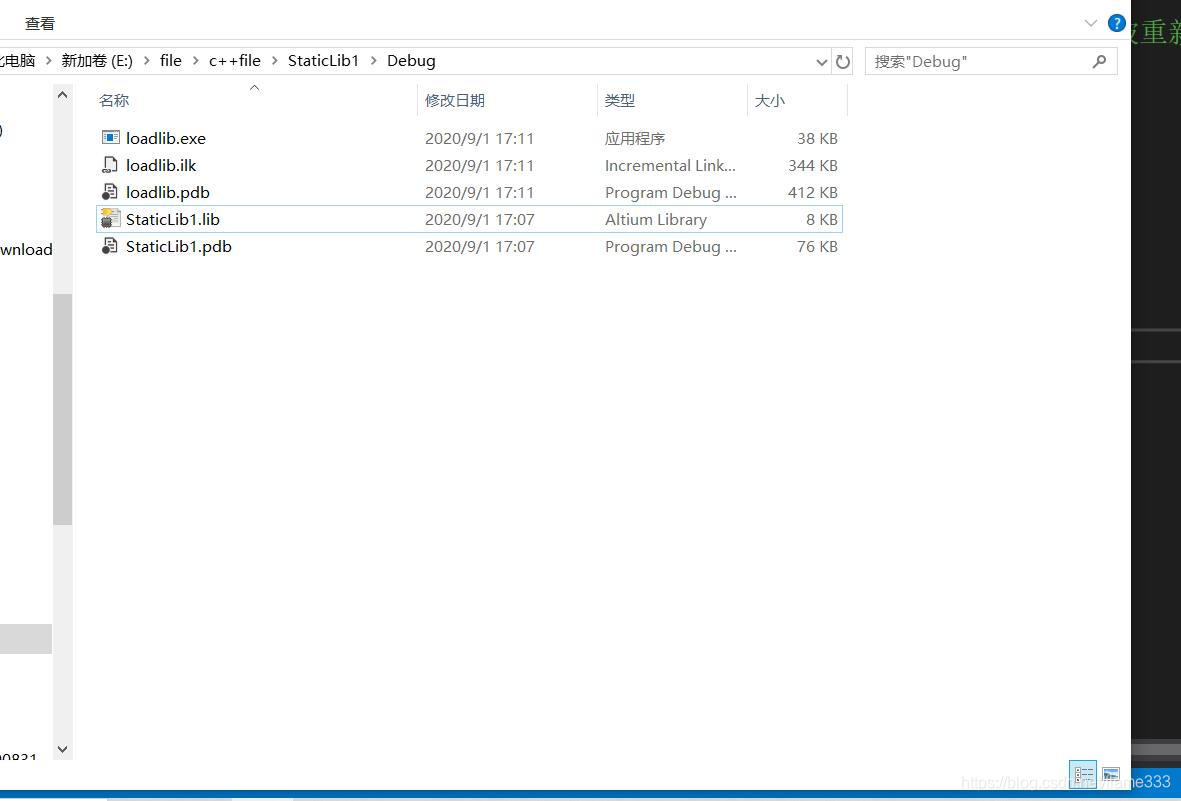Click size cell 38 KB
Screen dimensions: 1181x801
[817, 139]
